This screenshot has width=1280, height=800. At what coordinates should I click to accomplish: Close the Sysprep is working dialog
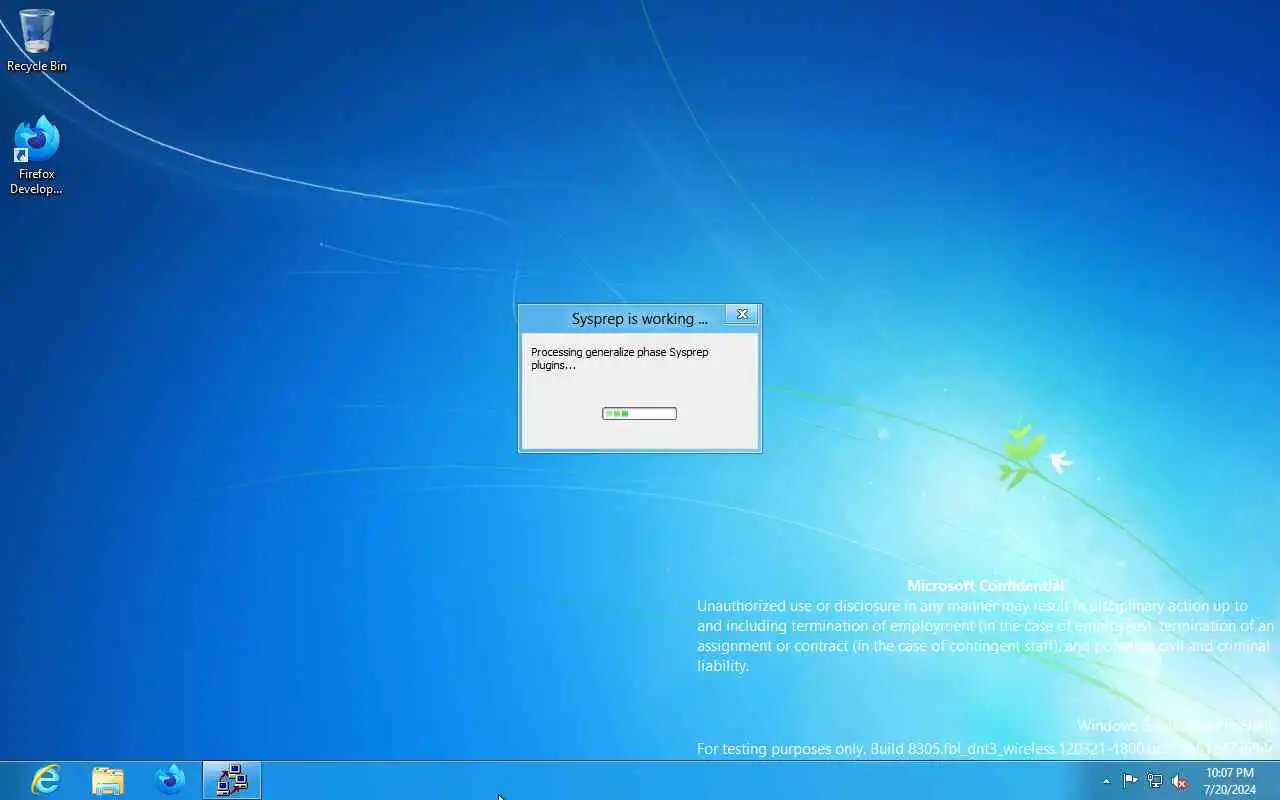(x=742, y=314)
